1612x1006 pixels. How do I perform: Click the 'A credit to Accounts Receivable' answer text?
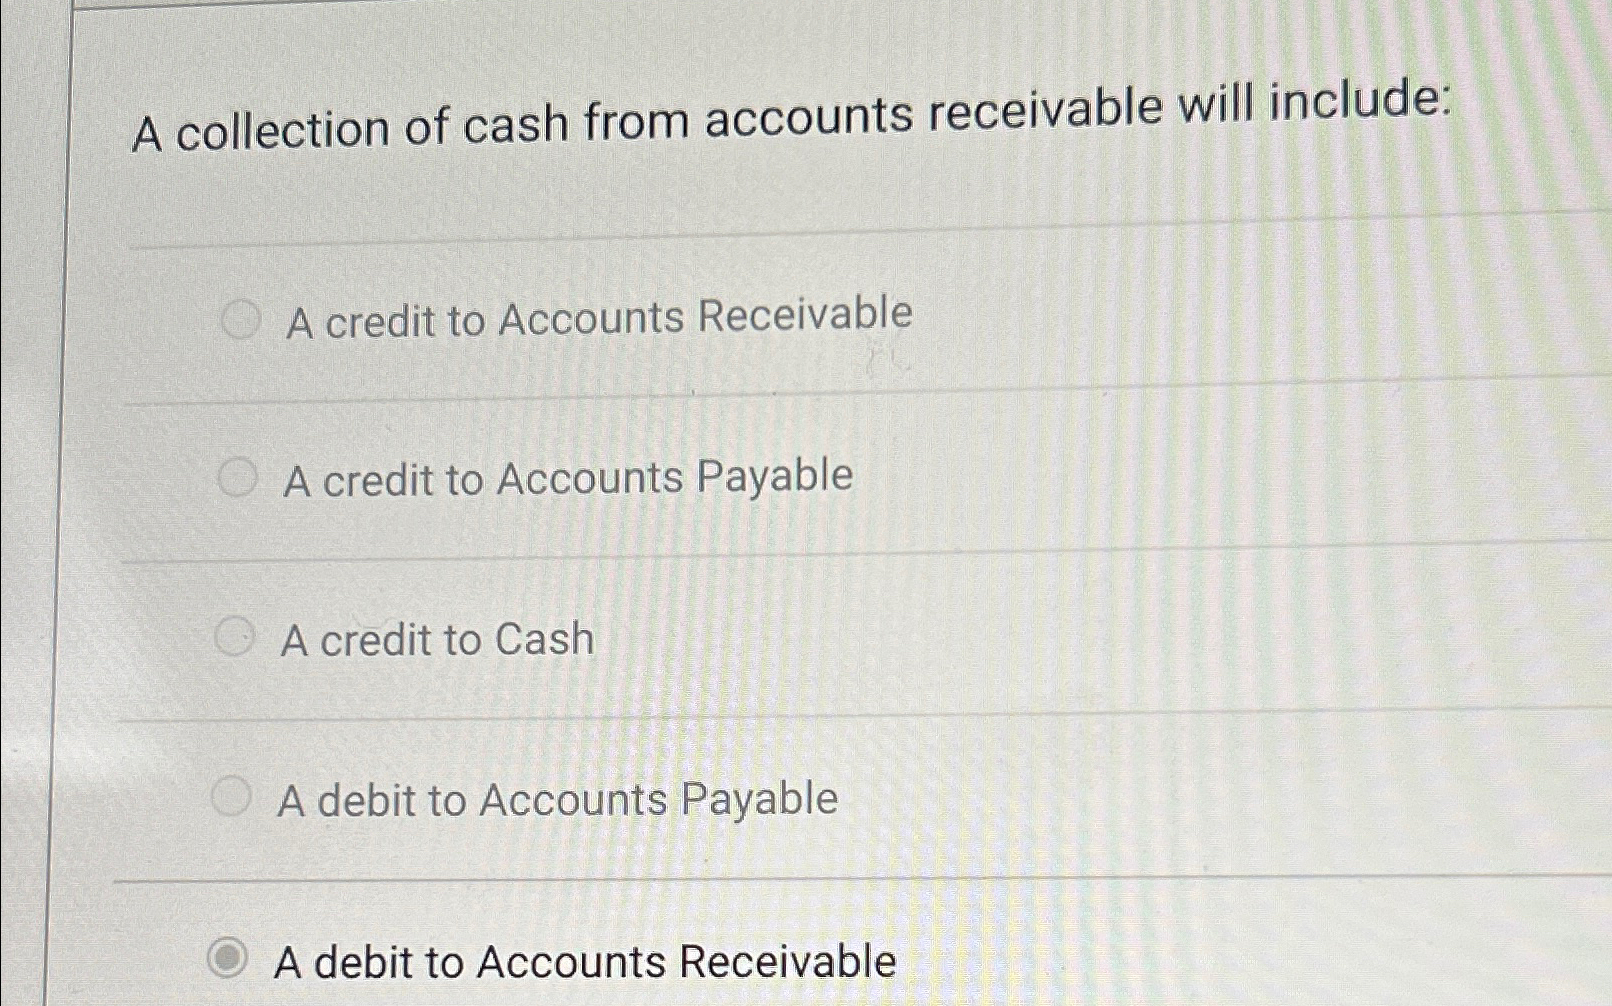(x=597, y=315)
